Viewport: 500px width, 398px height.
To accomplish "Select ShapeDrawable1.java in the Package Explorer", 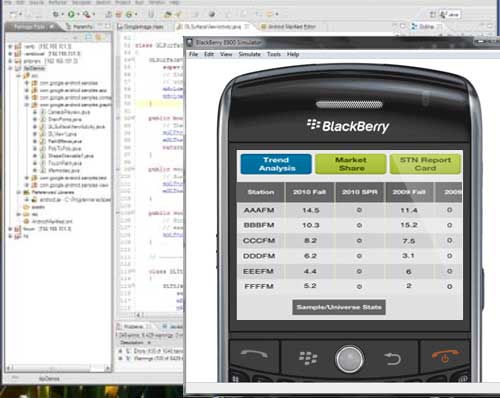I will point(70,156).
